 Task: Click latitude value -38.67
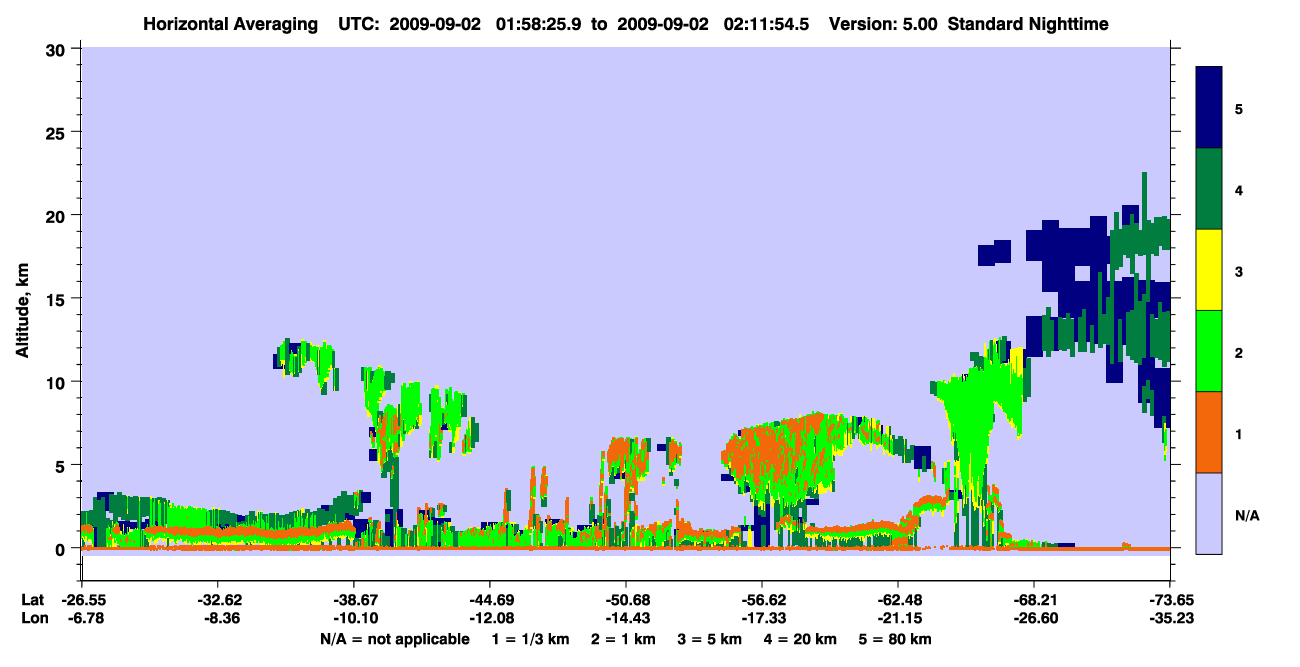coord(353,600)
